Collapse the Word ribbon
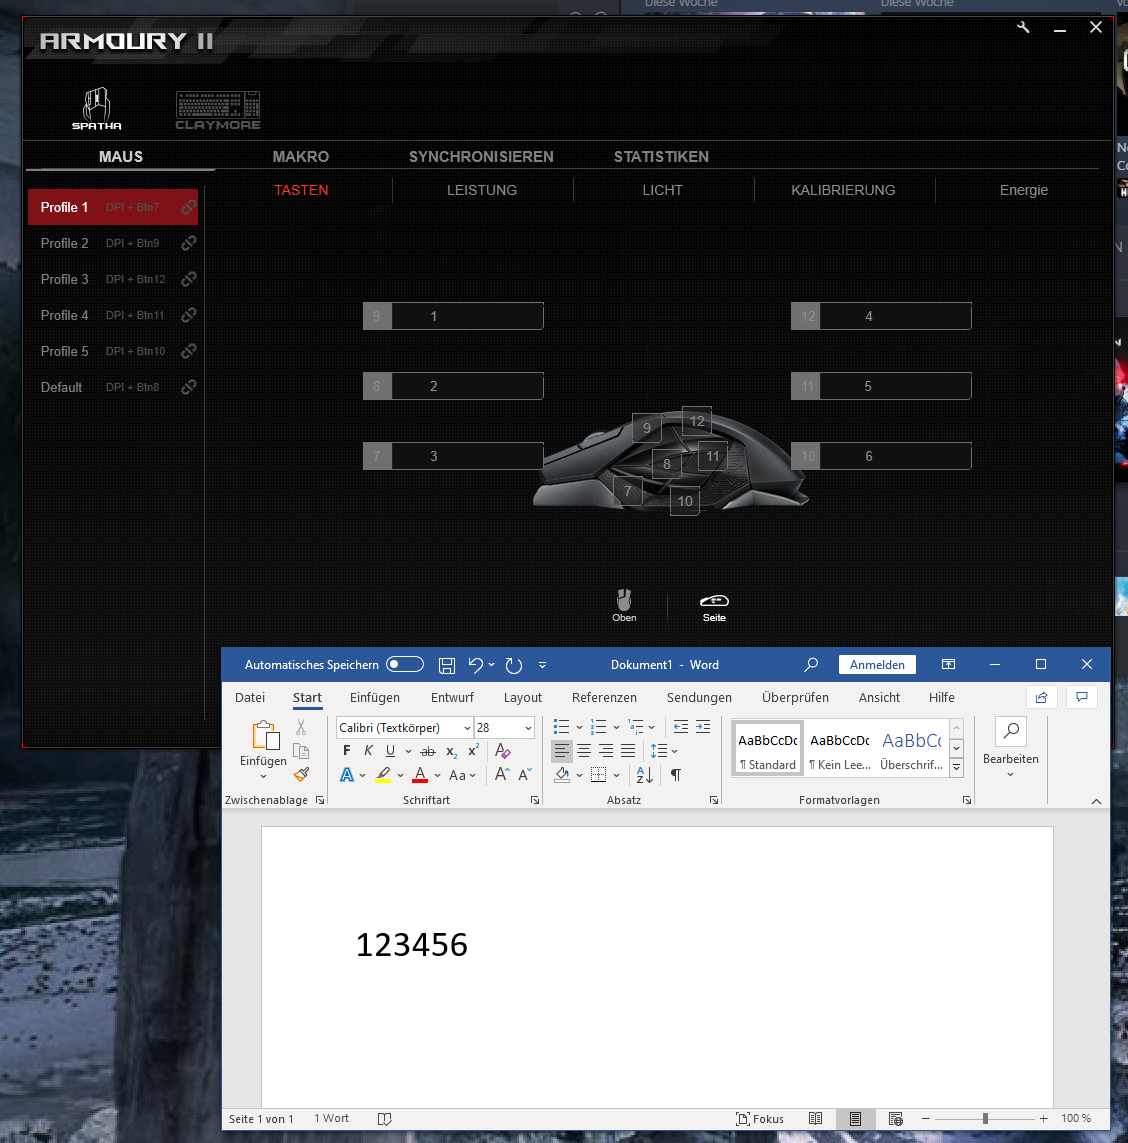 click(1096, 801)
